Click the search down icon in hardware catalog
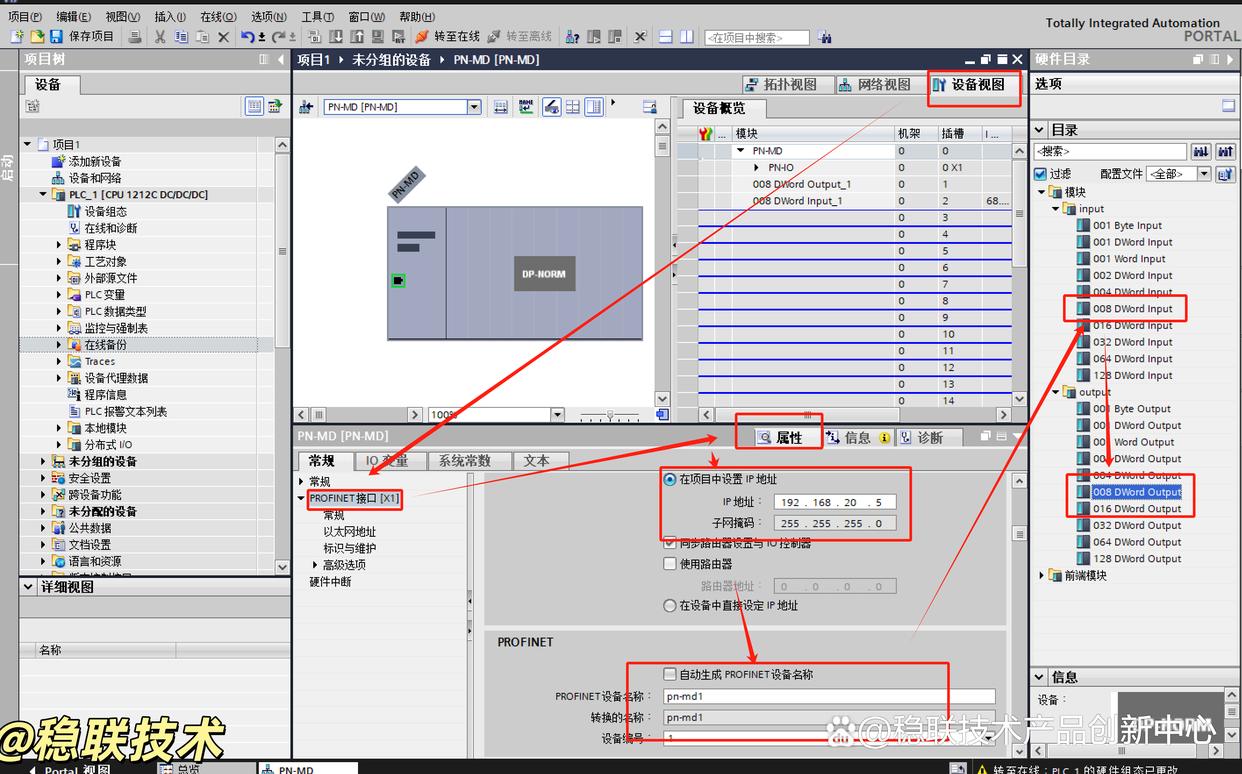 point(1201,151)
